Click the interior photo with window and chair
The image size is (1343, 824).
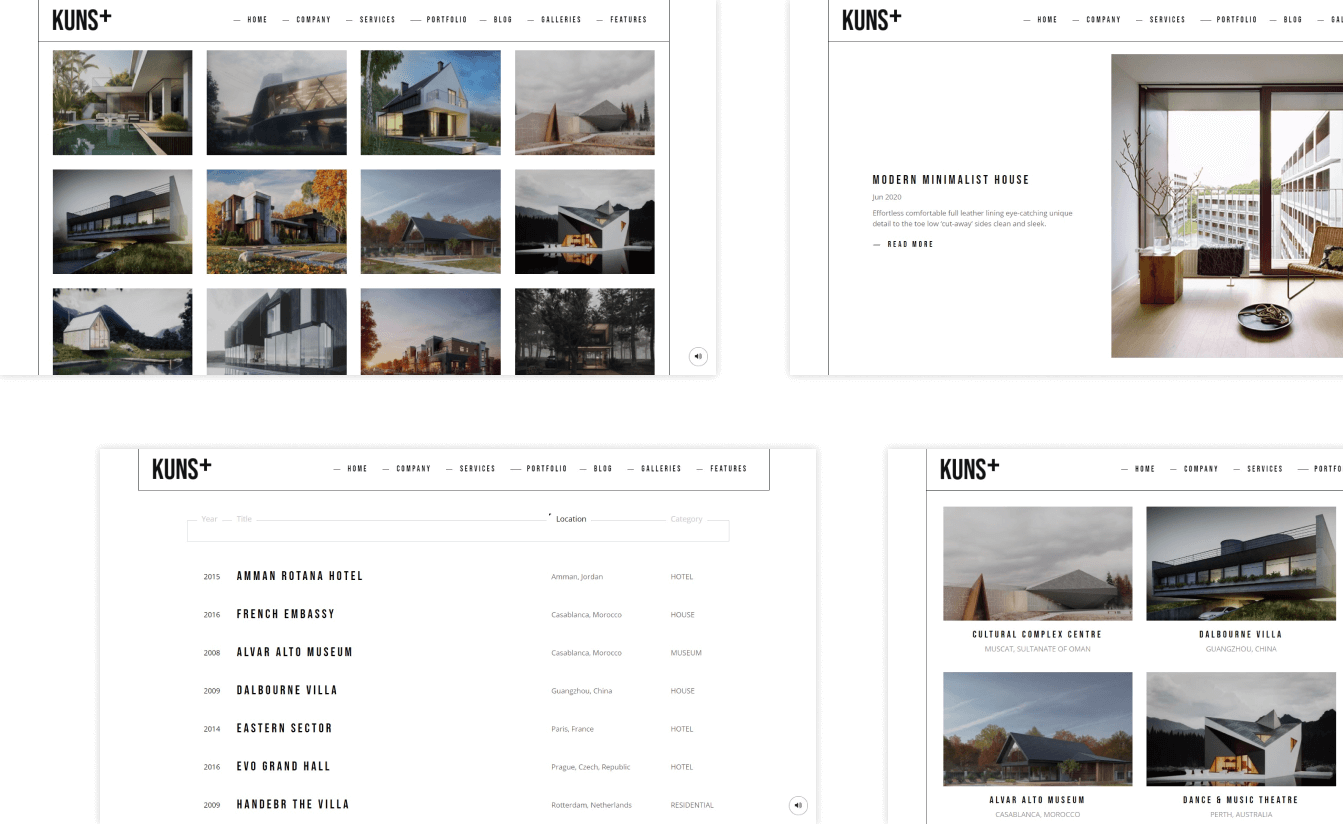click(x=1226, y=205)
